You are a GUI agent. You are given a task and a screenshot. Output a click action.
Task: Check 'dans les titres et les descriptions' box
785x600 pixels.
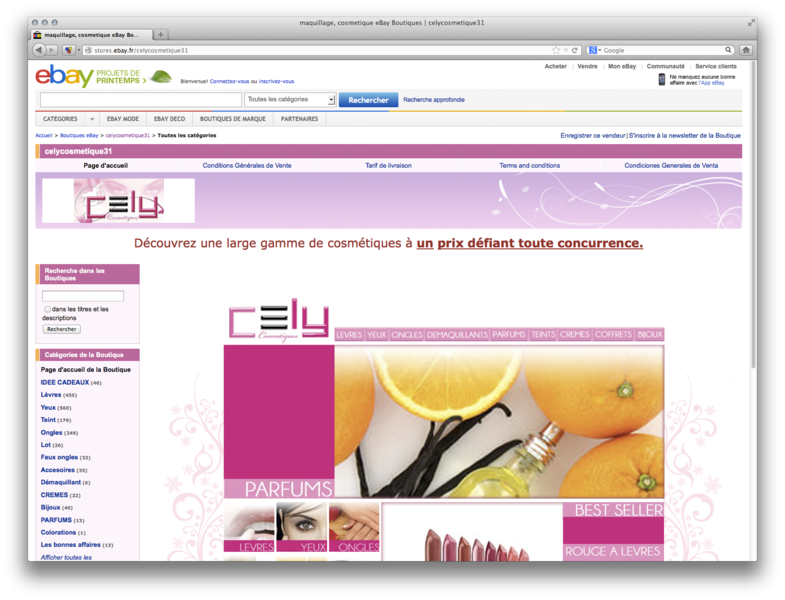[47, 309]
